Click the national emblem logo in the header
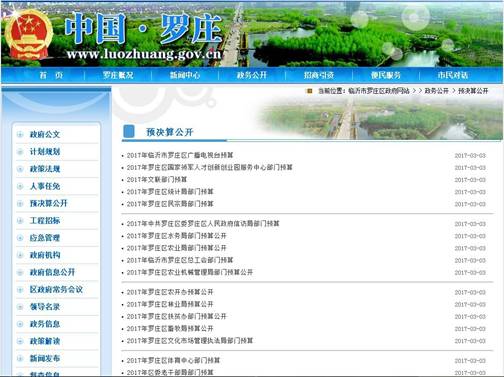The height and width of the screenshot is (377, 504). [x=28, y=34]
